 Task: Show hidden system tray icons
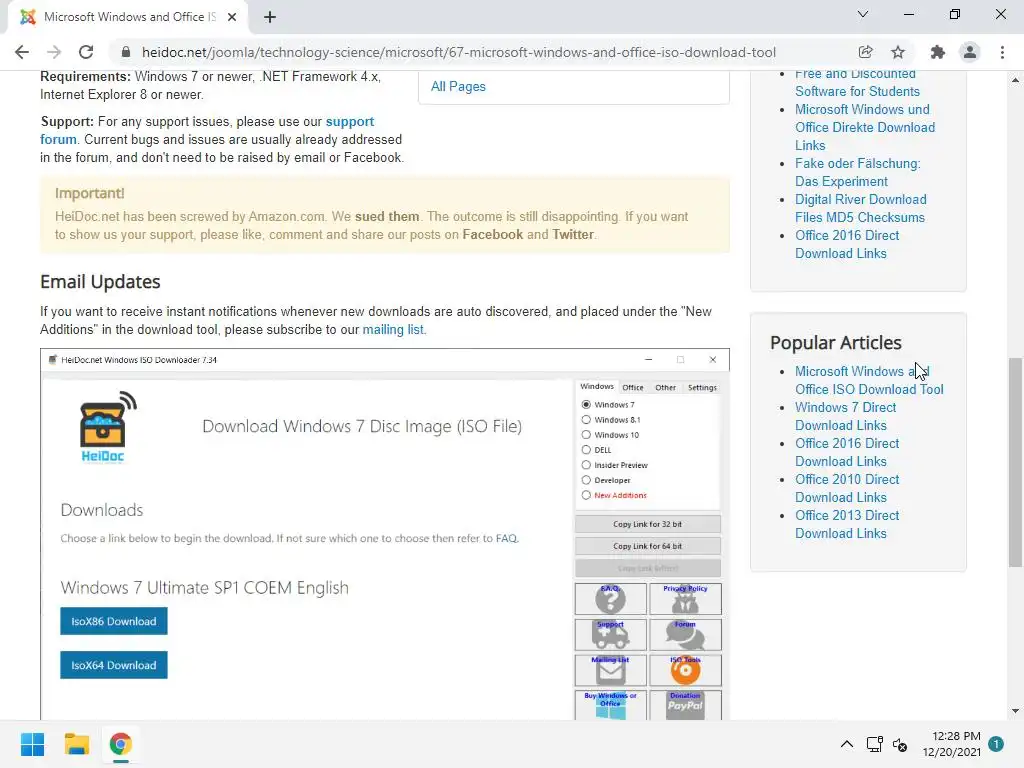tap(846, 744)
